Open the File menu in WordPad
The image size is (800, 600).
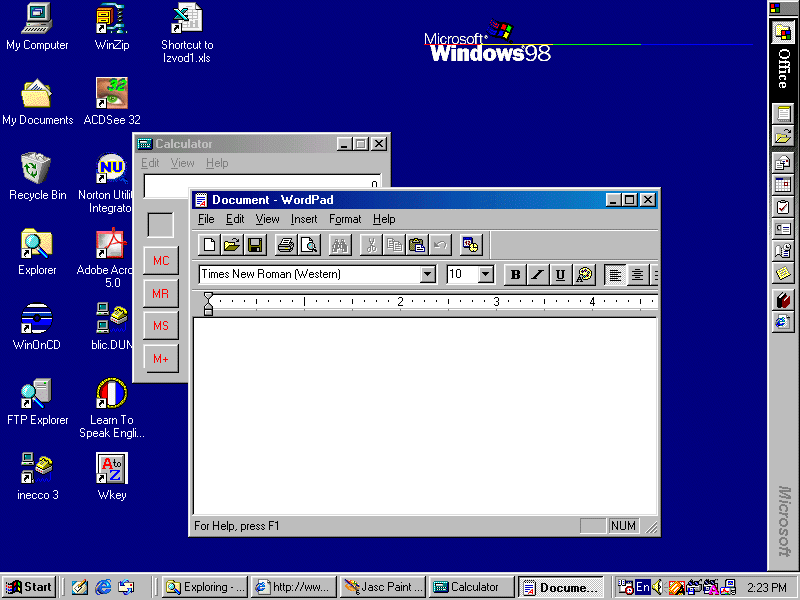click(x=206, y=219)
